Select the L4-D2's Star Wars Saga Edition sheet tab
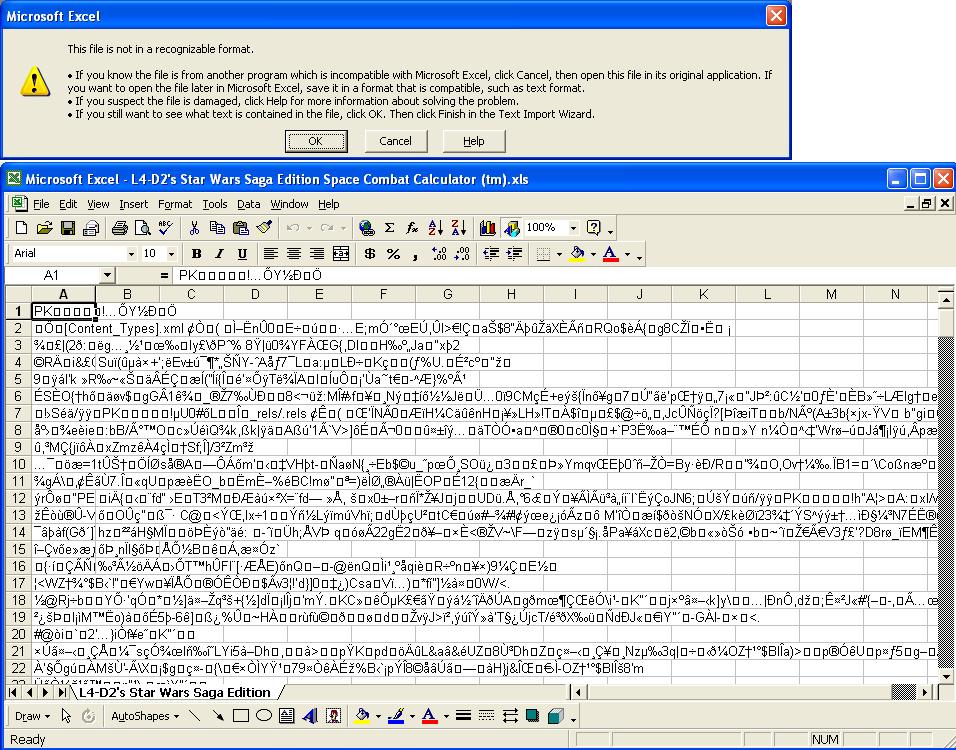The height and width of the screenshot is (750, 956). click(175, 693)
